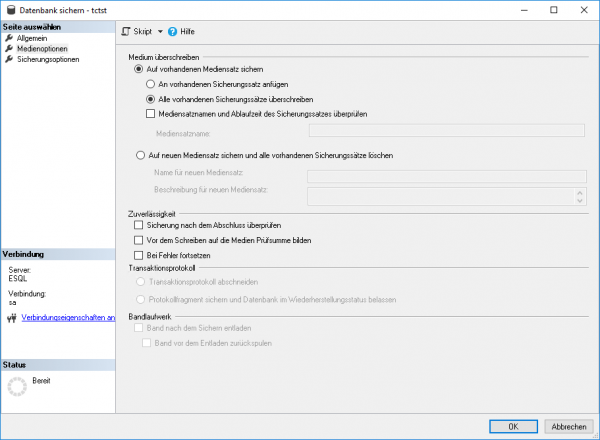Click the Bereit status spinner icon
The height and width of the screenshot is (440, 600).
[18, 388]
